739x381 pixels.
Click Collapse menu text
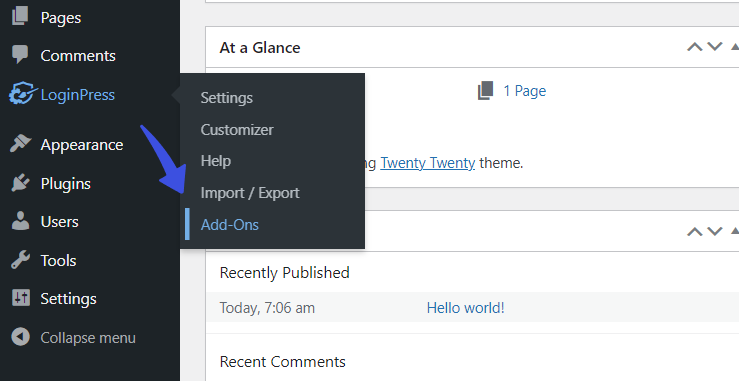pyautogui.click(x=88, y=338)
